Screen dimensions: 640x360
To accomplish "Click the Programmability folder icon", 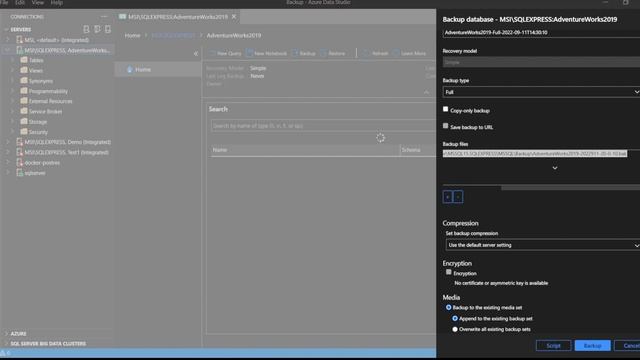I will 24,91.
